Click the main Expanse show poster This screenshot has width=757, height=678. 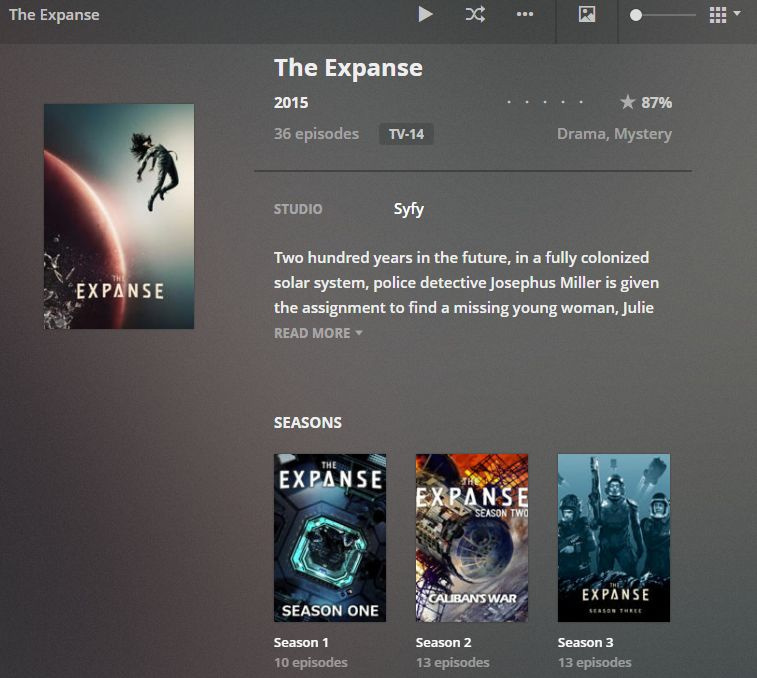click(119, 216)
